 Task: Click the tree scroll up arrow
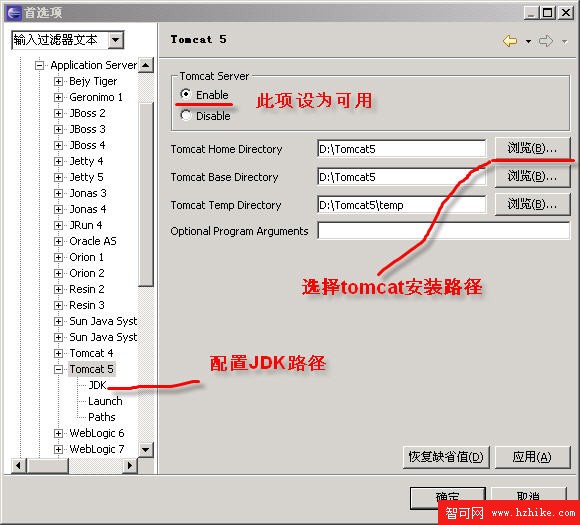146,65
